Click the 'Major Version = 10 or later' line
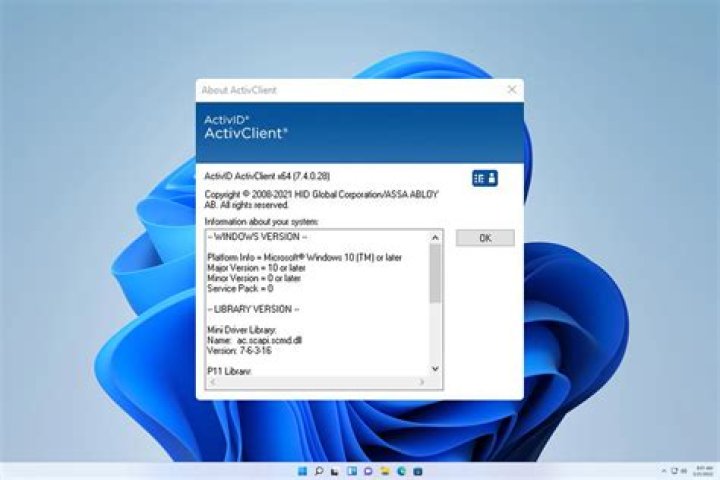The width and height of the screenshot is (720, 480). click(256, 268)
